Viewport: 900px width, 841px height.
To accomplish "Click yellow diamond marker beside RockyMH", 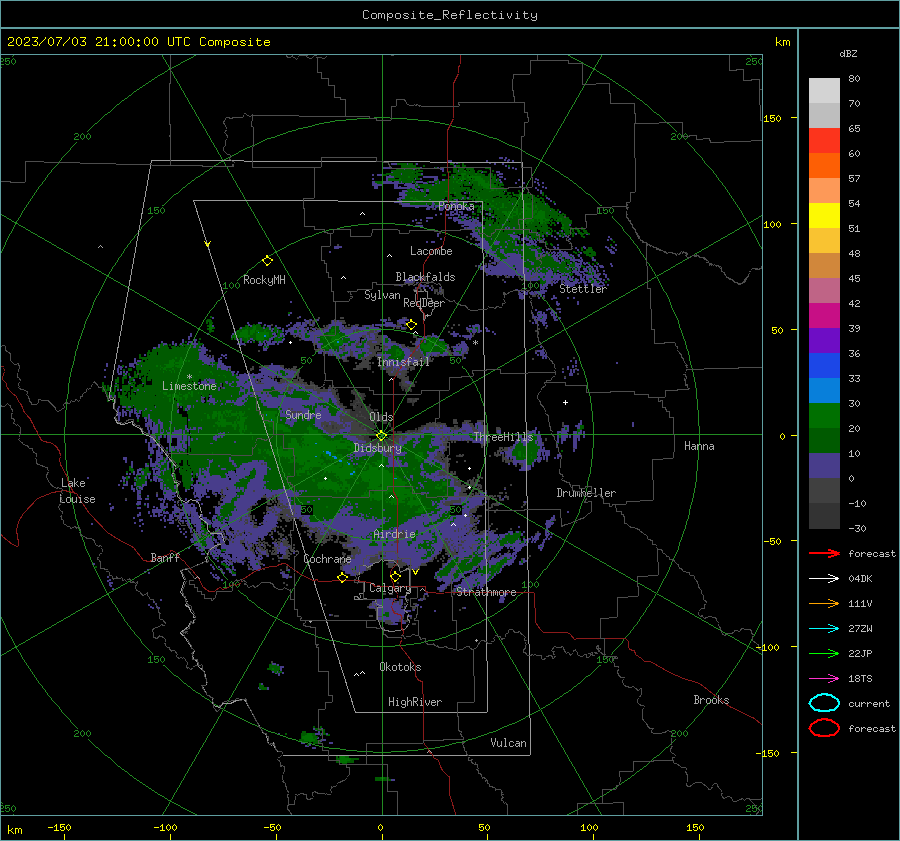I will point(267,261).
